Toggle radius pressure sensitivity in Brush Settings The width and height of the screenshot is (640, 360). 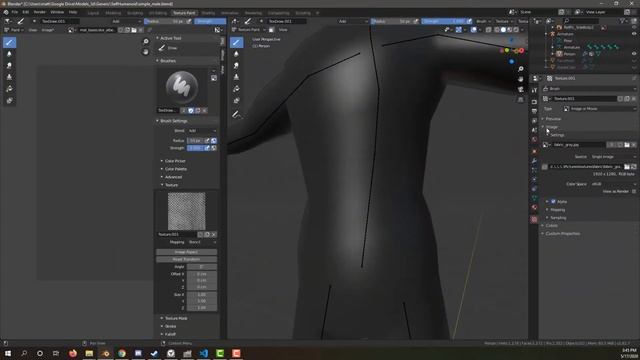point(207,140)
